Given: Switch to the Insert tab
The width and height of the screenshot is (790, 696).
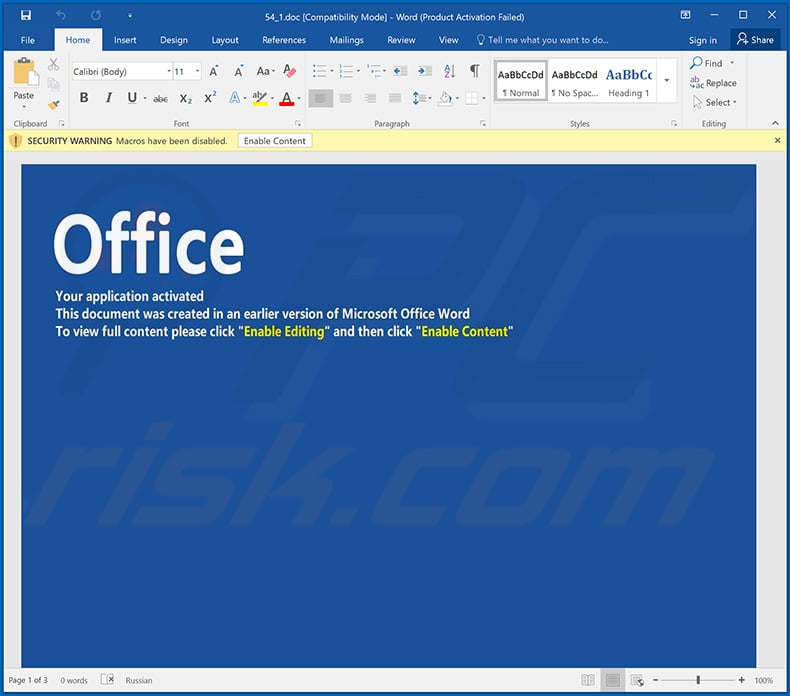Looking at the screenshot, I should click(125, 40).
